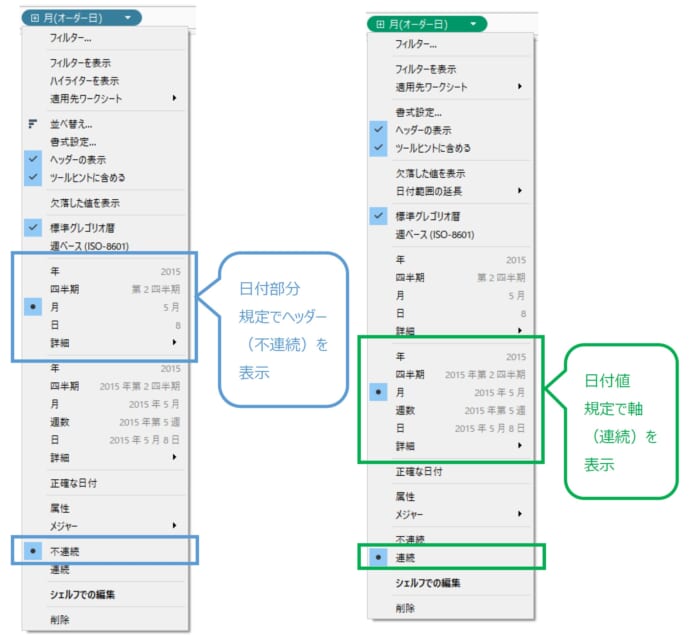
Task: Select date part 日 8 in right menu
Action: (450, 313)
